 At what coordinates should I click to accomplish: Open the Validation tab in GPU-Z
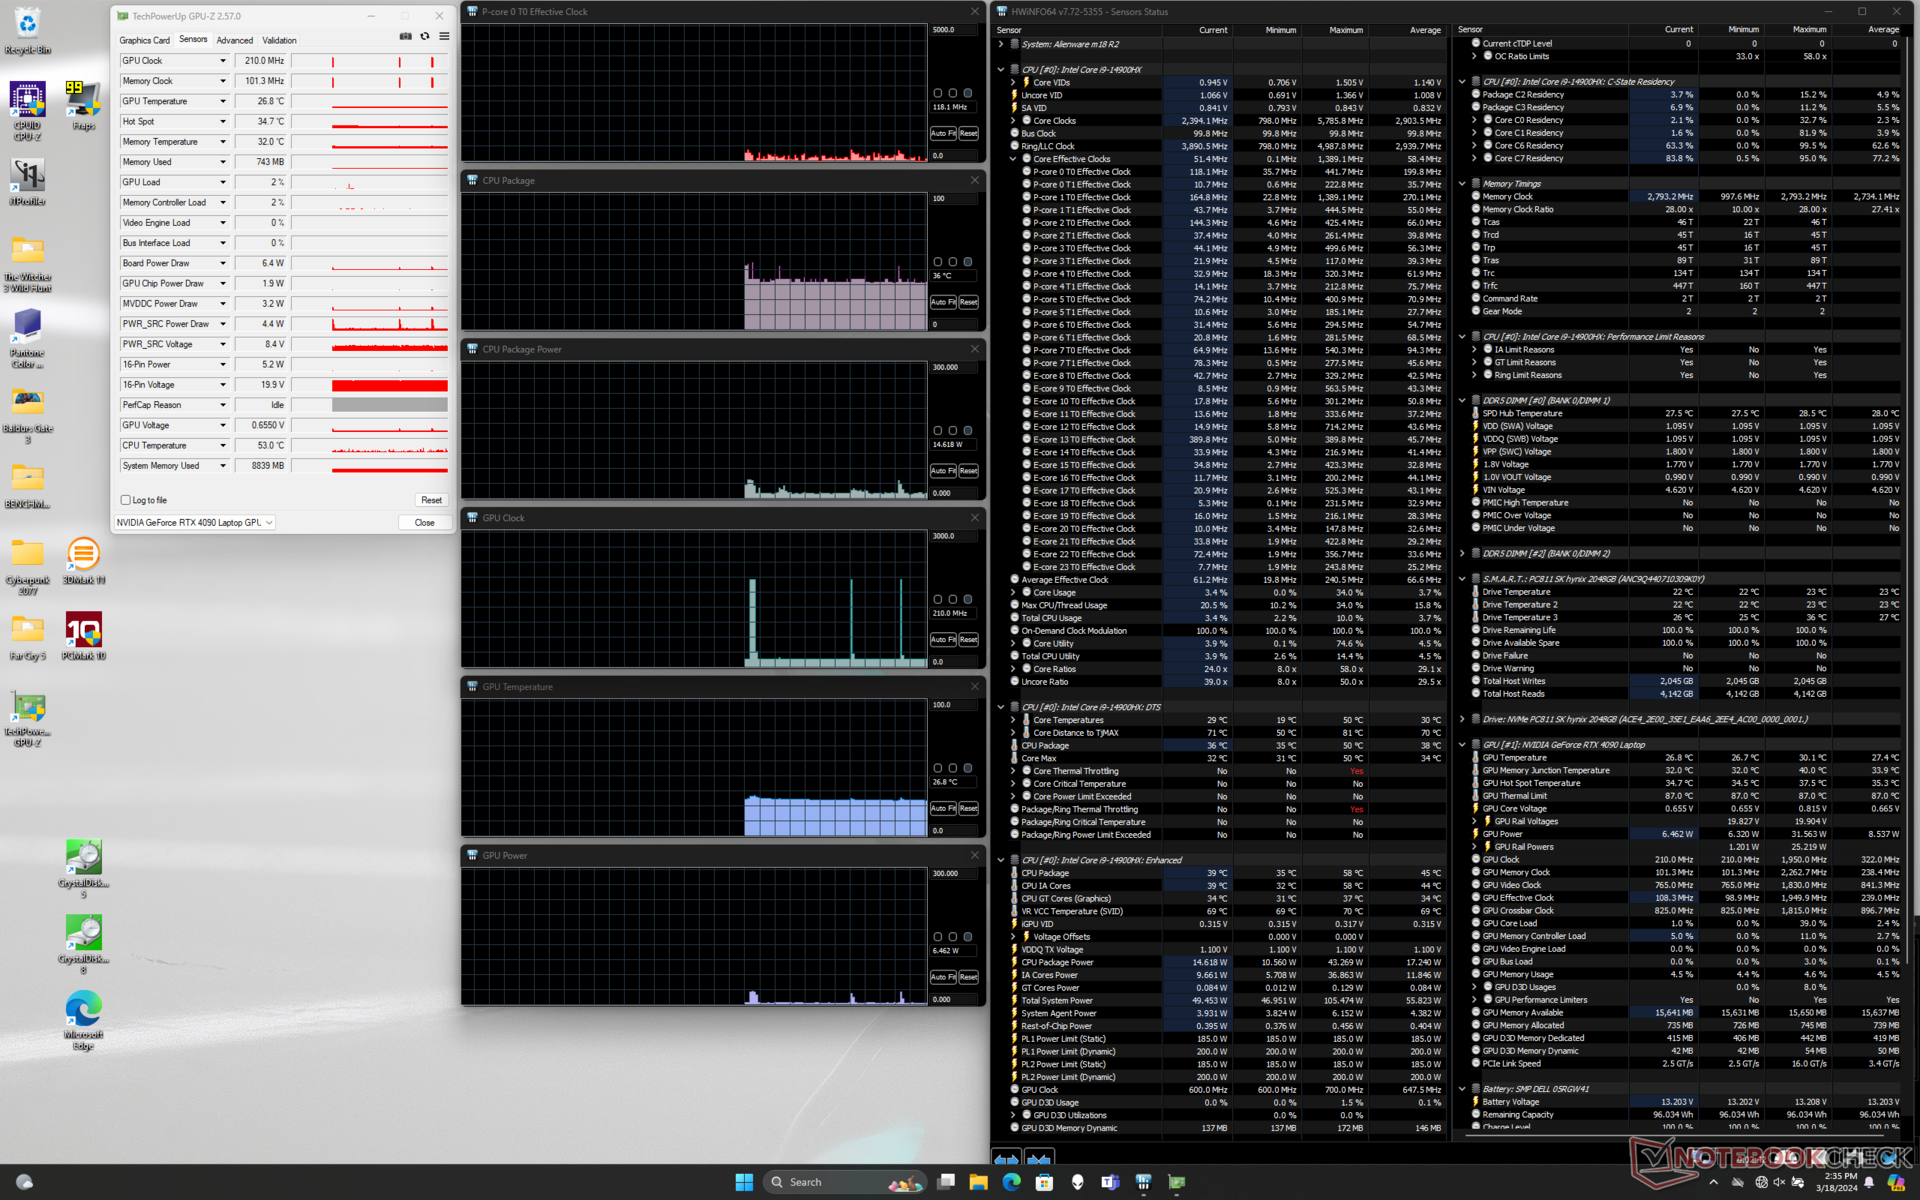pos(279,40)
